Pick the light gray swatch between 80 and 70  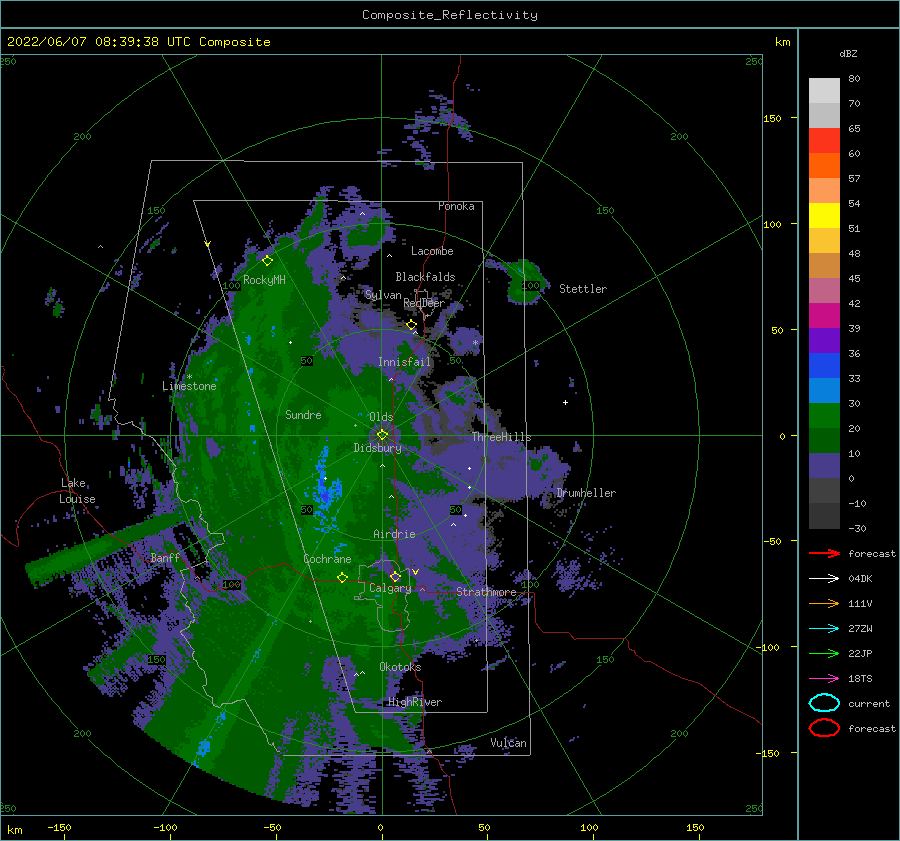pos(824,90)
